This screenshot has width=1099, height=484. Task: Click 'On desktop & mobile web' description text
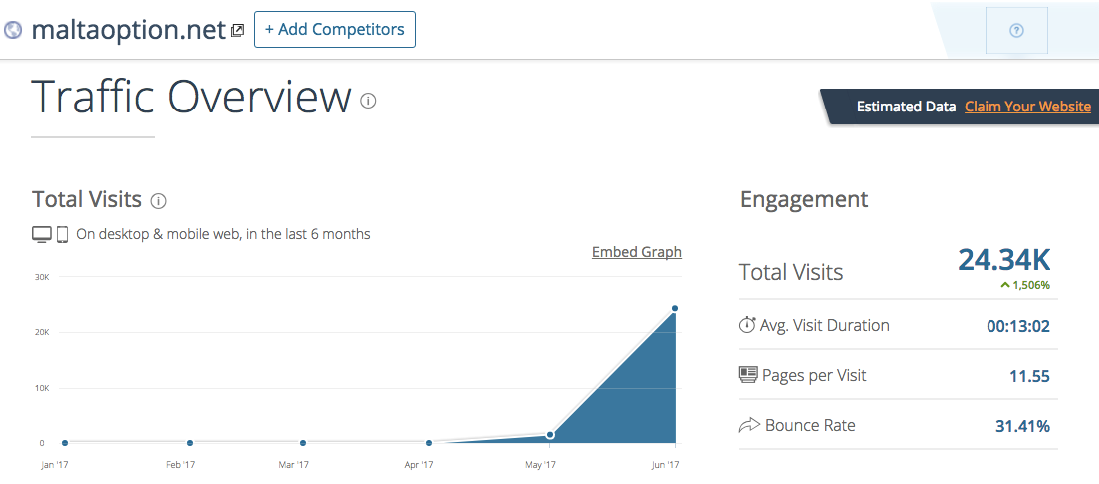pyautogui.click(x=223, y=234)
